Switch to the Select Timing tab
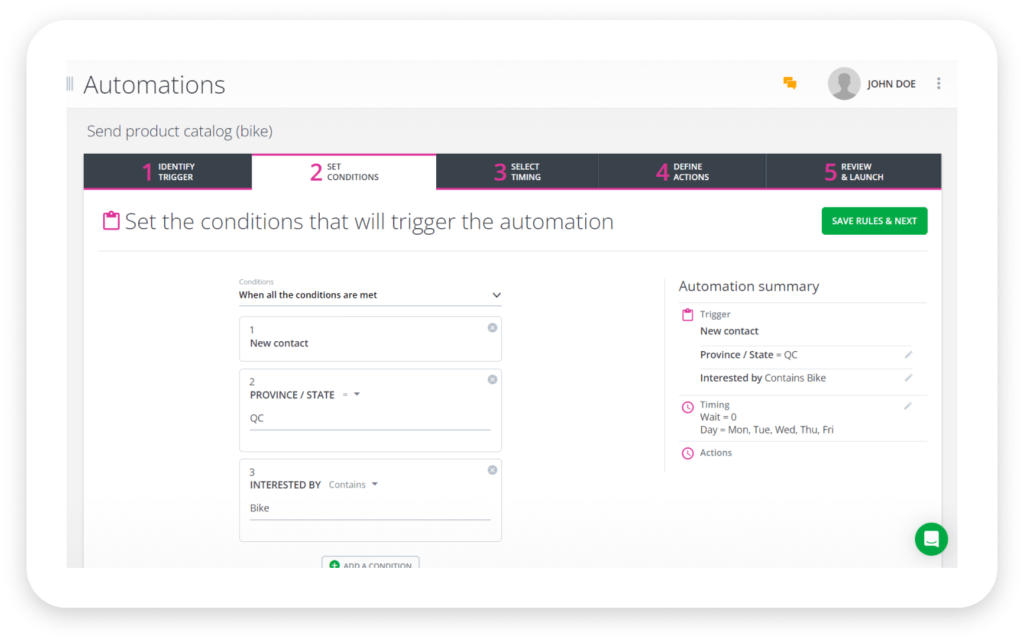The image size is (1024, 641). [x=517, y=171]
